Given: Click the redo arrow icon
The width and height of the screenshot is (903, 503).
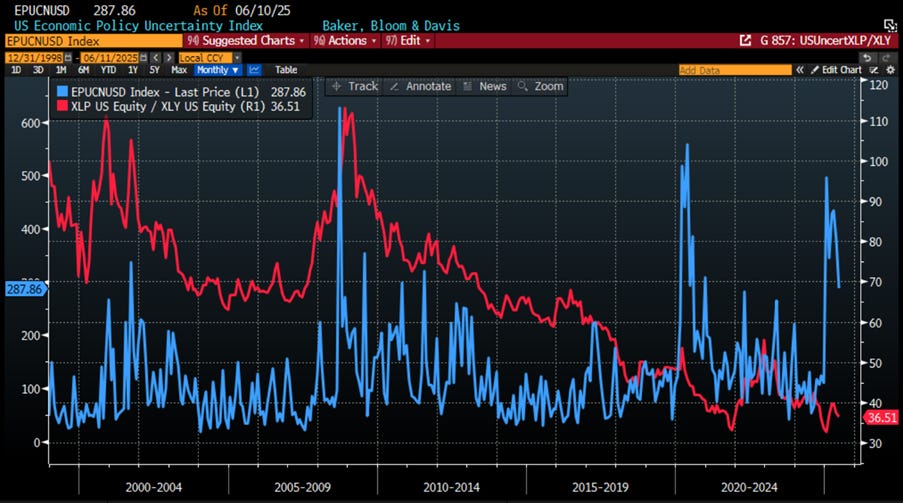Looking at the screenshot, I should 886,58.
